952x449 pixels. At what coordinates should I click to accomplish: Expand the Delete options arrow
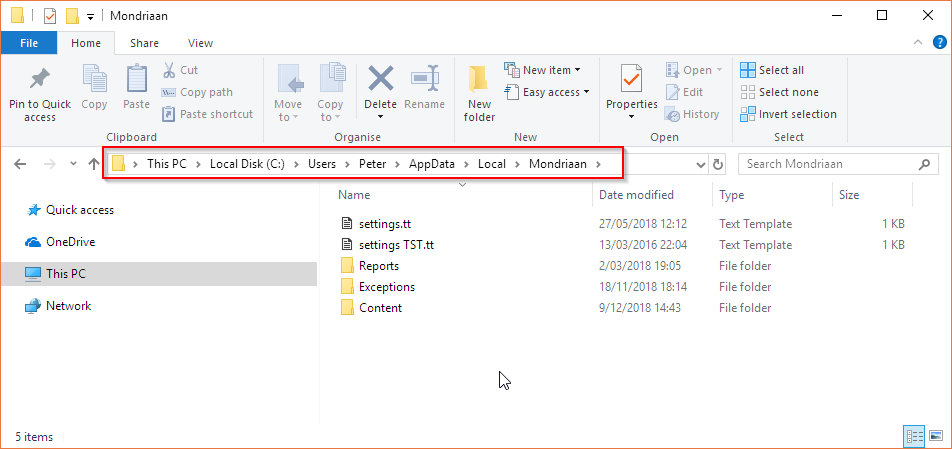pyautogui.click(x=381, y=117)
